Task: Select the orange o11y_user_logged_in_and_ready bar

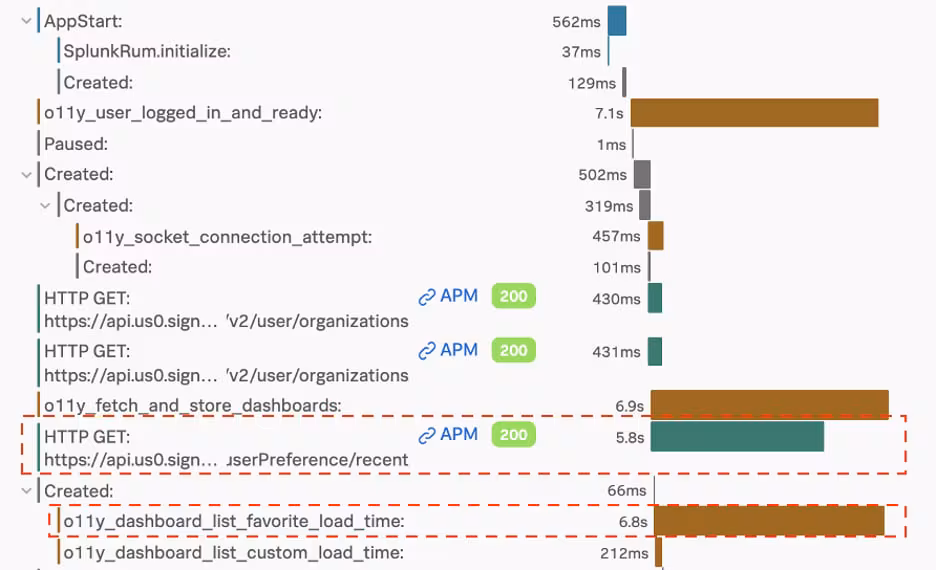Action: coord(754,113)
